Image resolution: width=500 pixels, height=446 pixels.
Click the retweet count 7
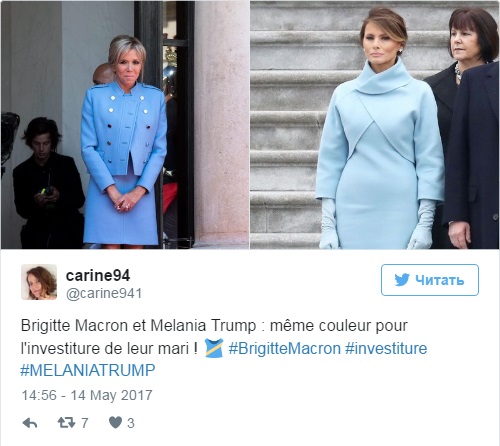(x=85, y=423)
